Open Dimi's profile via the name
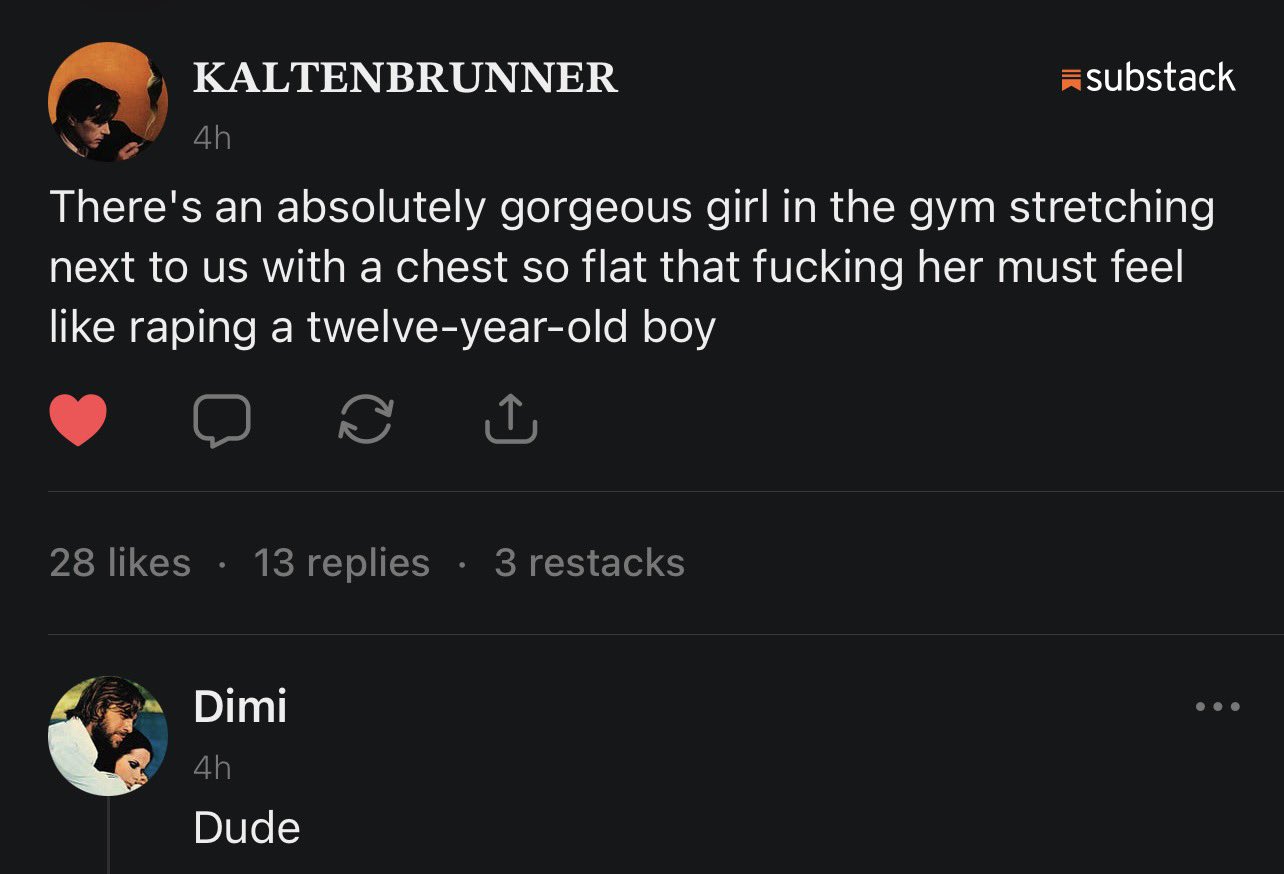 pyautogui.click(x=240, y=707)
